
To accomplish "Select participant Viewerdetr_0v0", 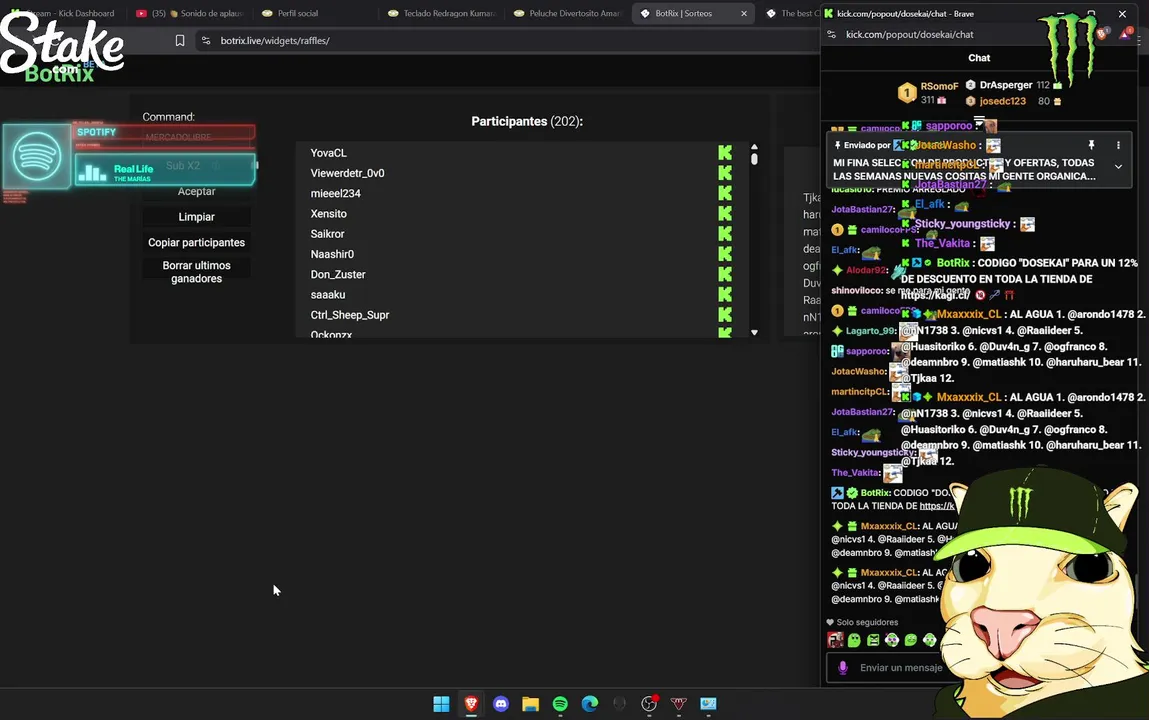I will [x=347, y=173].
